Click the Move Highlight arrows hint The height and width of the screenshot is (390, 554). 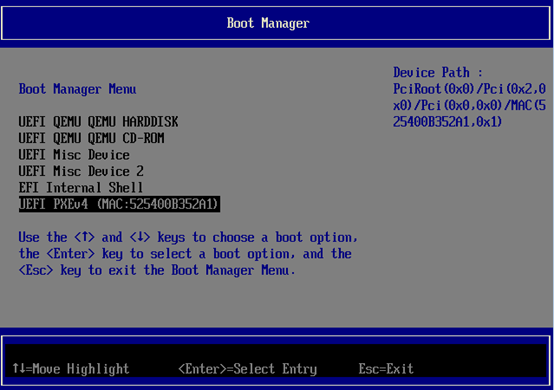(x=71, y=369)
